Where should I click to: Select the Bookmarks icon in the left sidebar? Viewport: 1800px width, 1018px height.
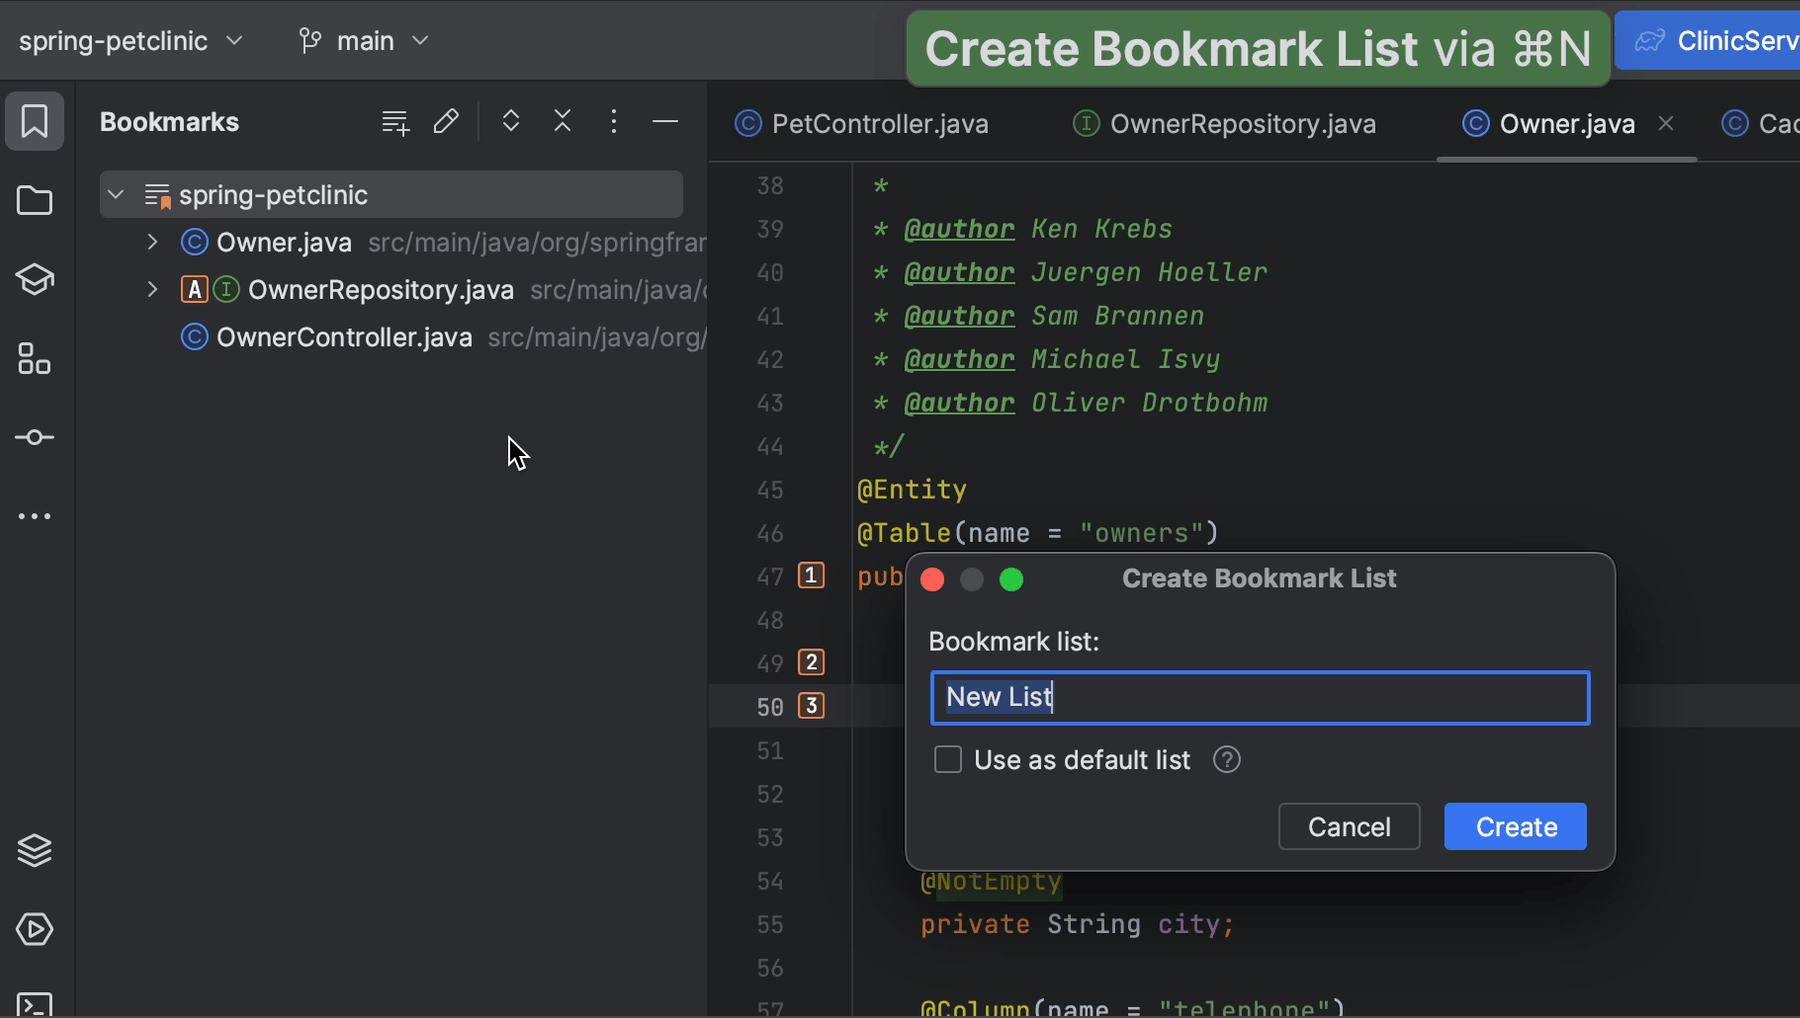[x=35, y=120]
